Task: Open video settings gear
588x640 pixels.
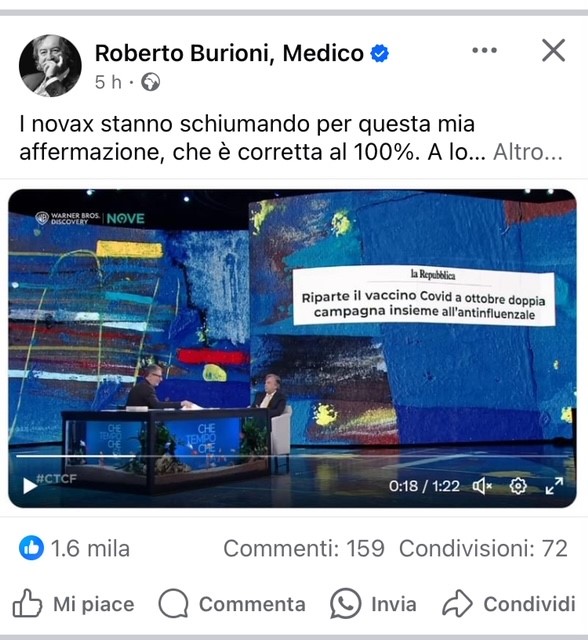Action: point(518,486)
